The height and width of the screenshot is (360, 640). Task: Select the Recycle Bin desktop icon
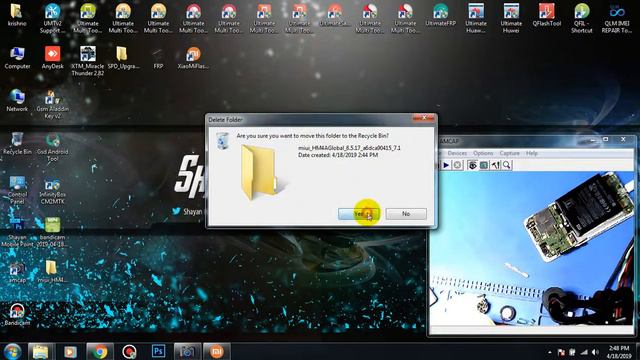pyautogui.click(x=17, y=143)
